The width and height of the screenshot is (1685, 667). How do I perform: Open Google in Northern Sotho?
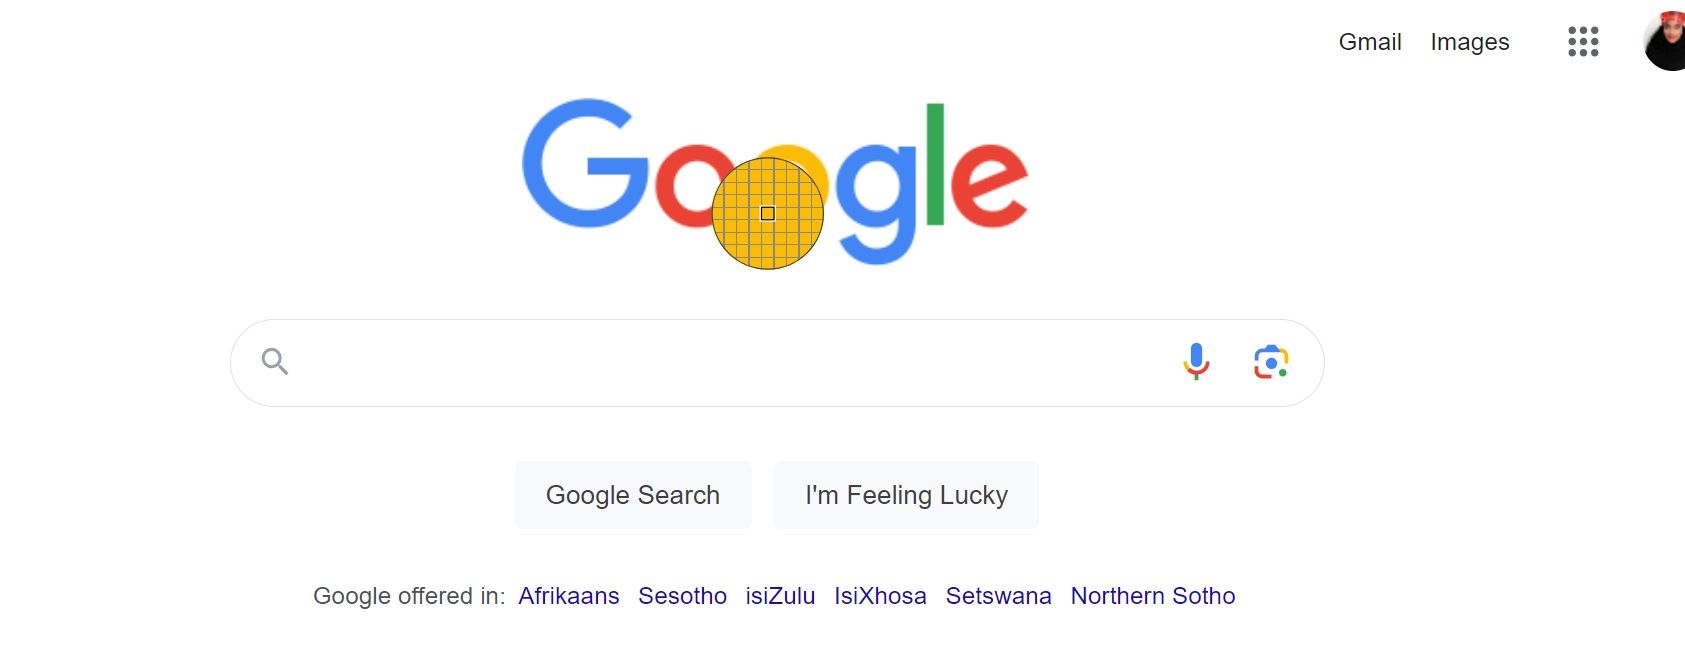(1152, 596)
